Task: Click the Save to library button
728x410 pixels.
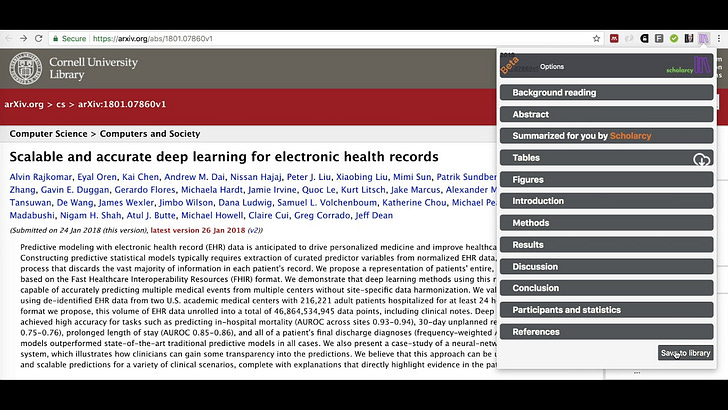Action: click(685, 353)
